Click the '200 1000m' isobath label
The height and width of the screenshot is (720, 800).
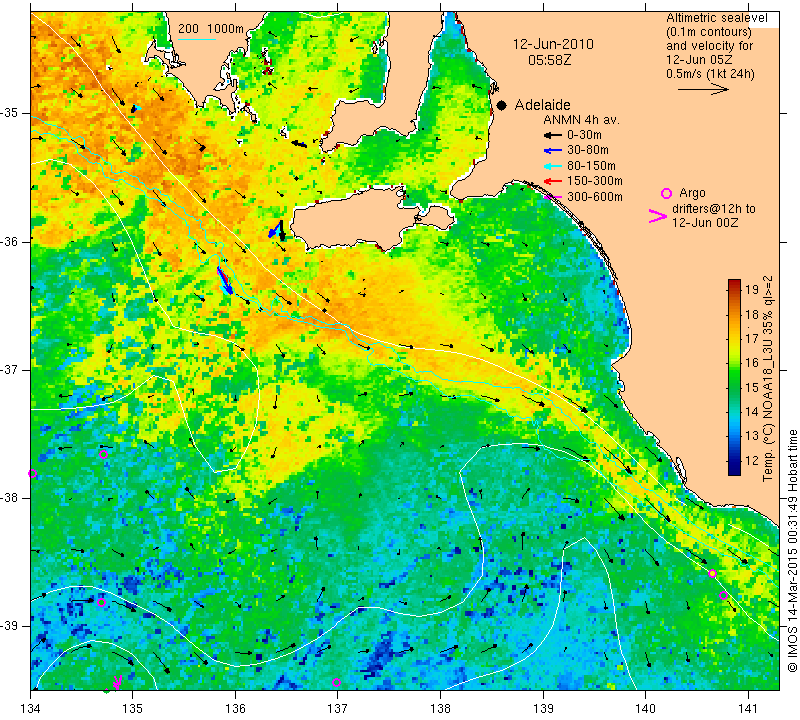click(211, 29)
